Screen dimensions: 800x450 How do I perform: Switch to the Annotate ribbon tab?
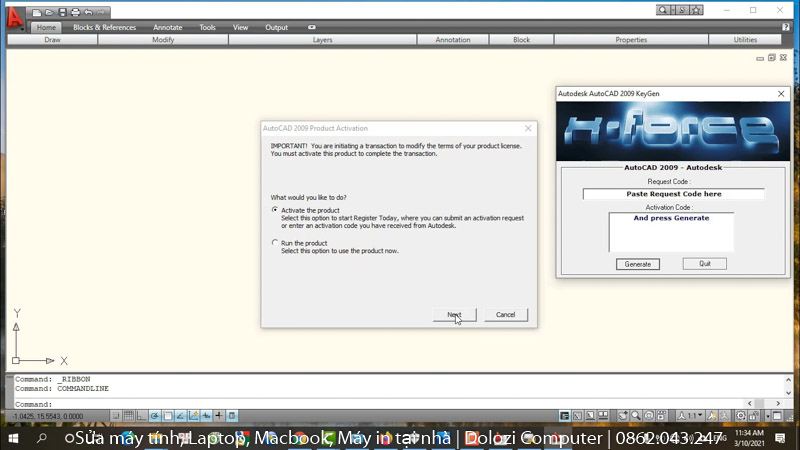pyautogui.click(x=167, y=28)
